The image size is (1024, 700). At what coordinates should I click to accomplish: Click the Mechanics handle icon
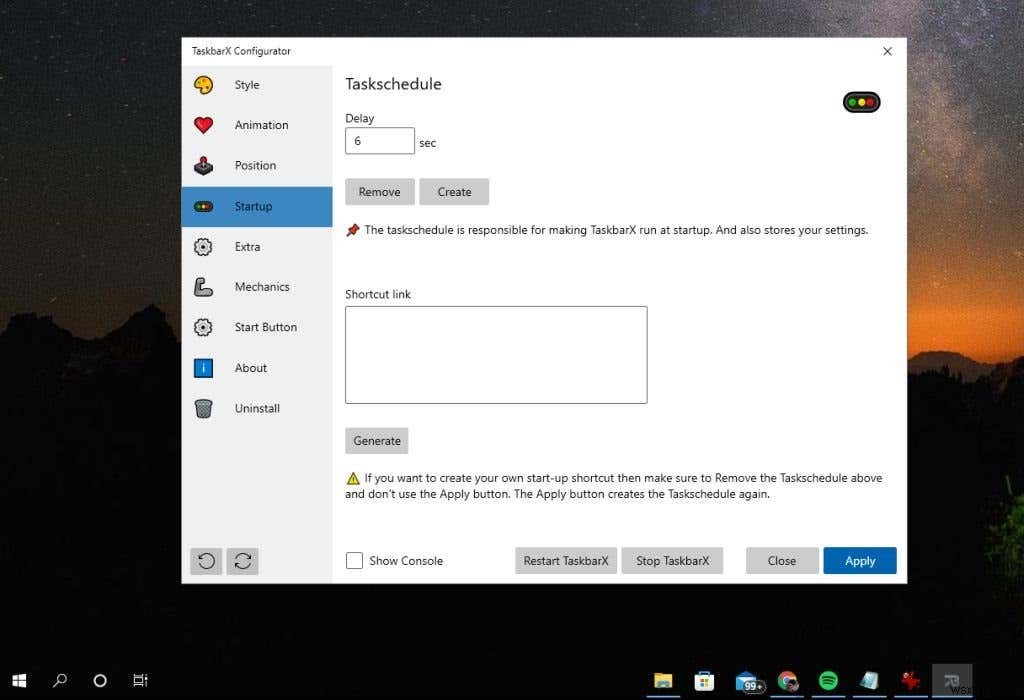204,287
